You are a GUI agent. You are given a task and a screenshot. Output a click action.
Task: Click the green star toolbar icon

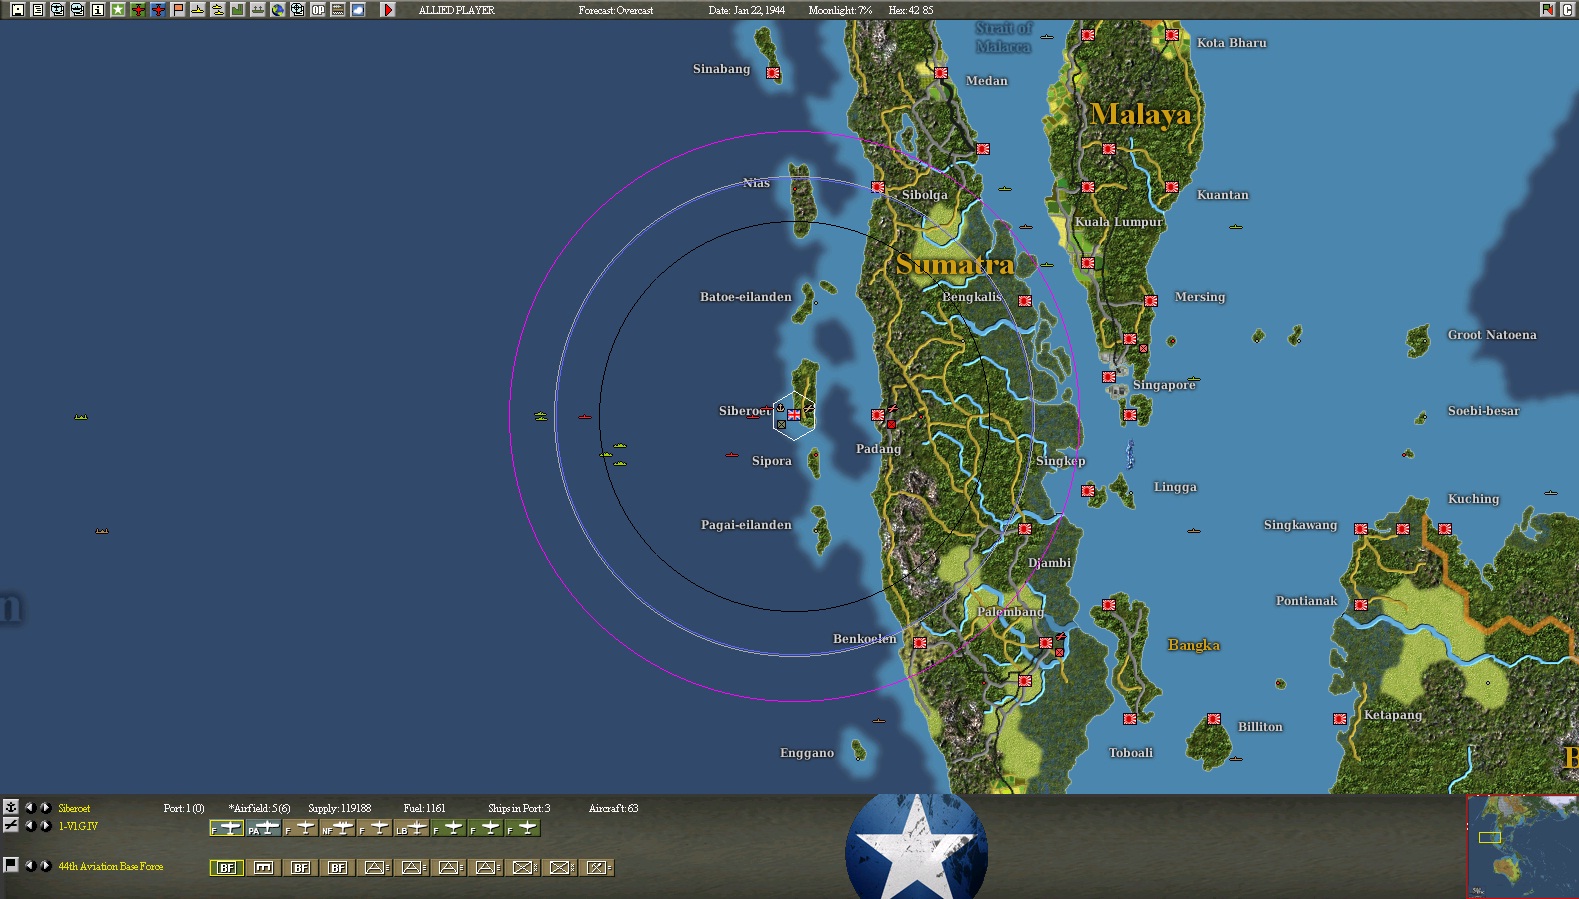pos(117,10)
